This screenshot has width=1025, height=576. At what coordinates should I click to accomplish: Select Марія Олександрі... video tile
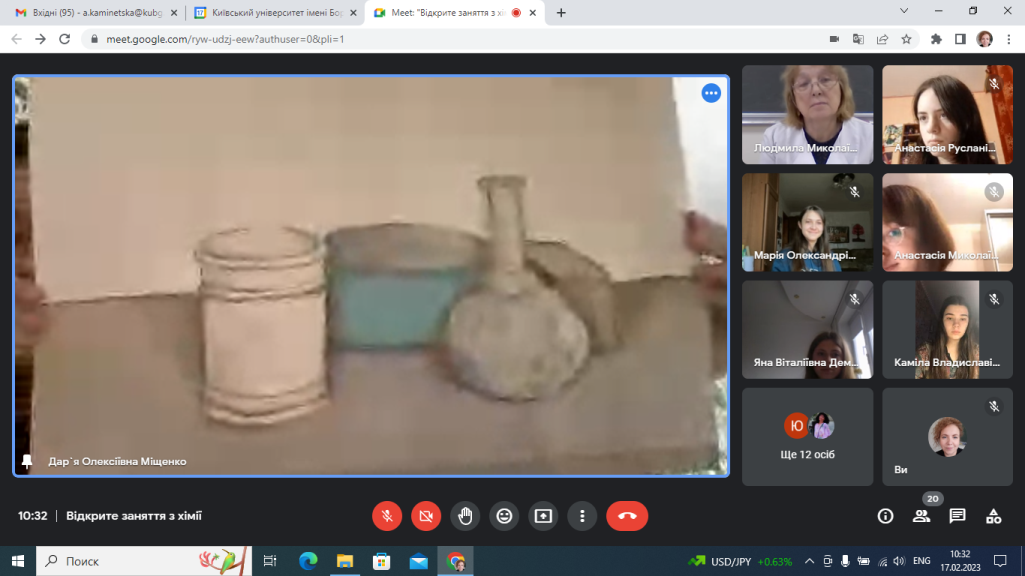tap(807, 222)
